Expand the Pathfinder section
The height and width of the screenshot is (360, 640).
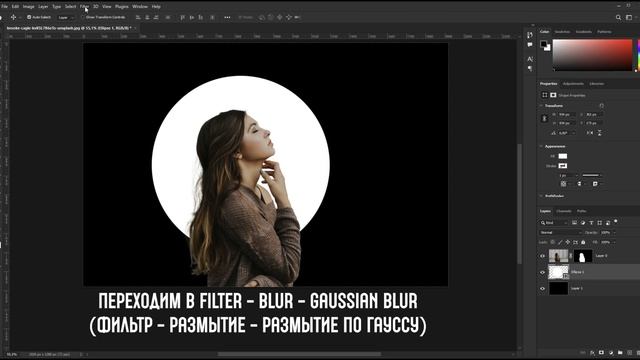(x=542, y=196)
